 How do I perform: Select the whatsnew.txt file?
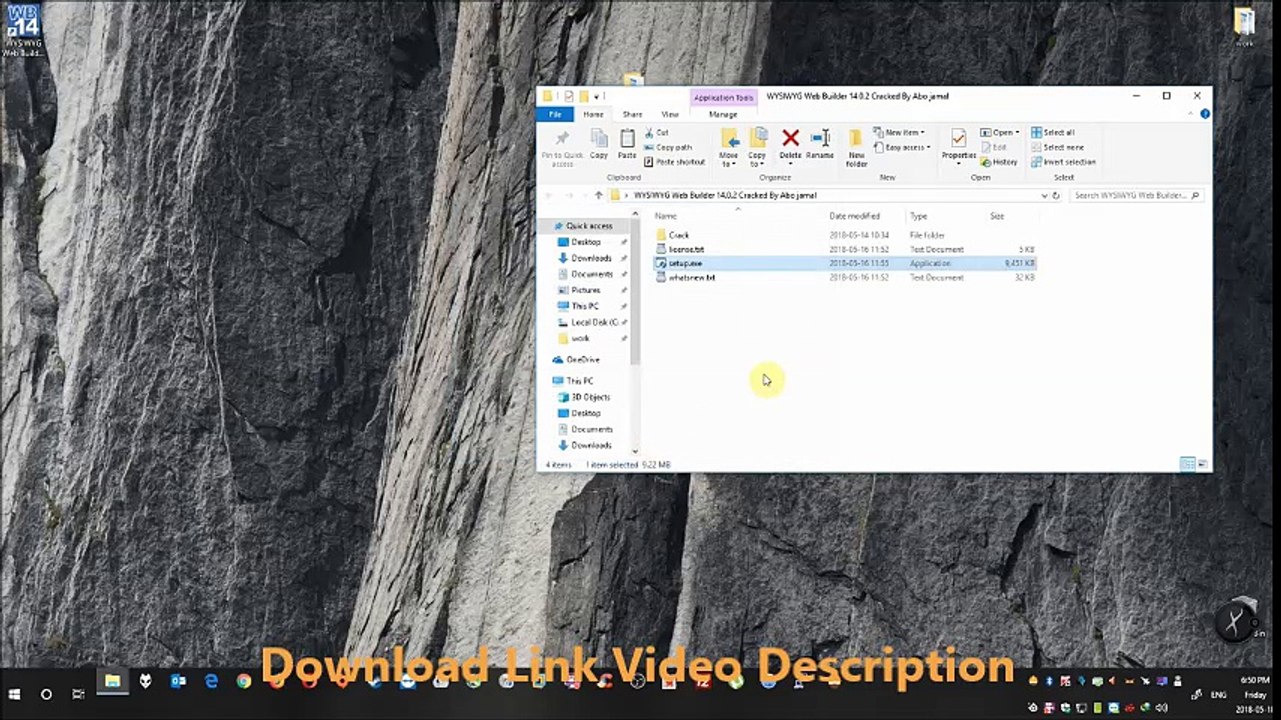point(691,277)
